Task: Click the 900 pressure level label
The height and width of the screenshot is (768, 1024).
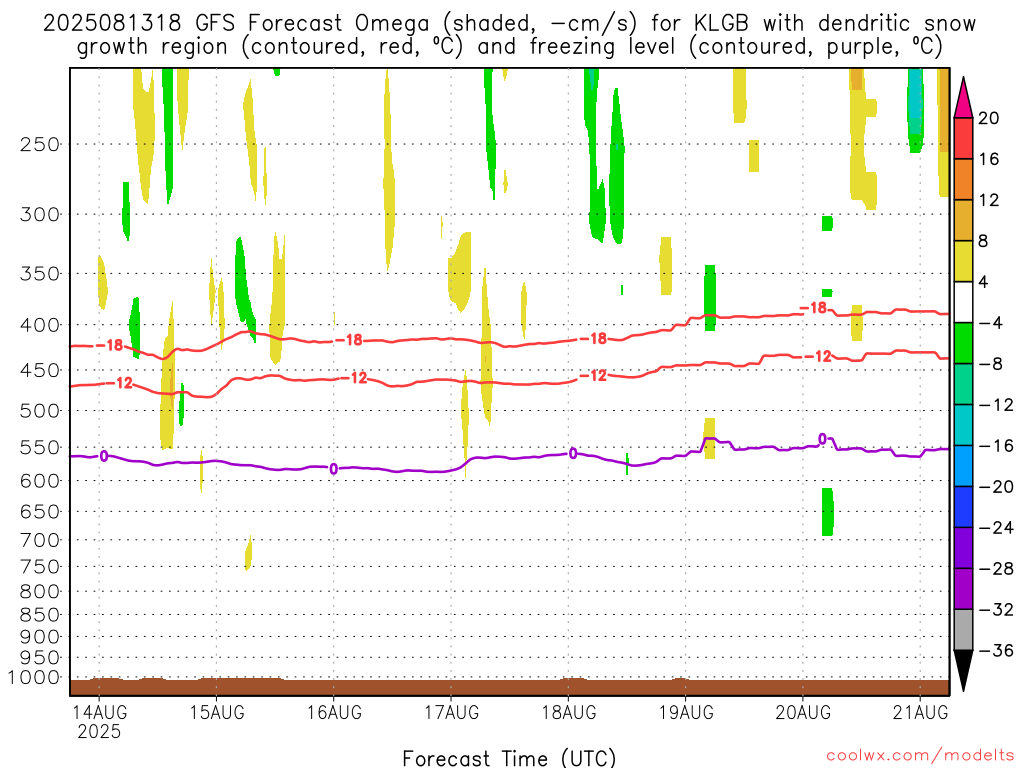Action: [x=40, y=637]
